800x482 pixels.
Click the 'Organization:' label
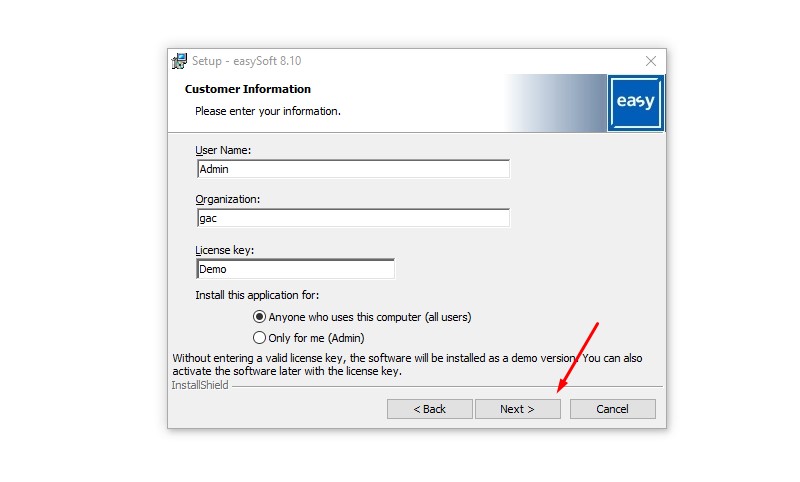[x=228, y=199]
